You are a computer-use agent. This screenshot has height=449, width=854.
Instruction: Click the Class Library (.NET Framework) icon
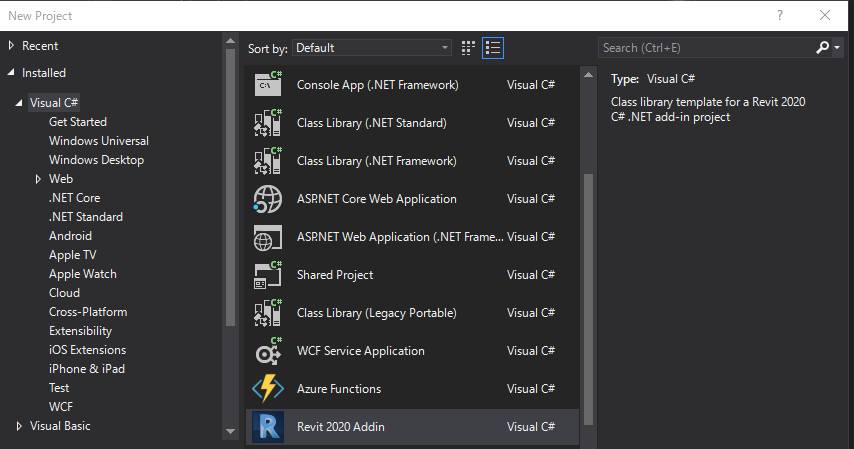268,161
